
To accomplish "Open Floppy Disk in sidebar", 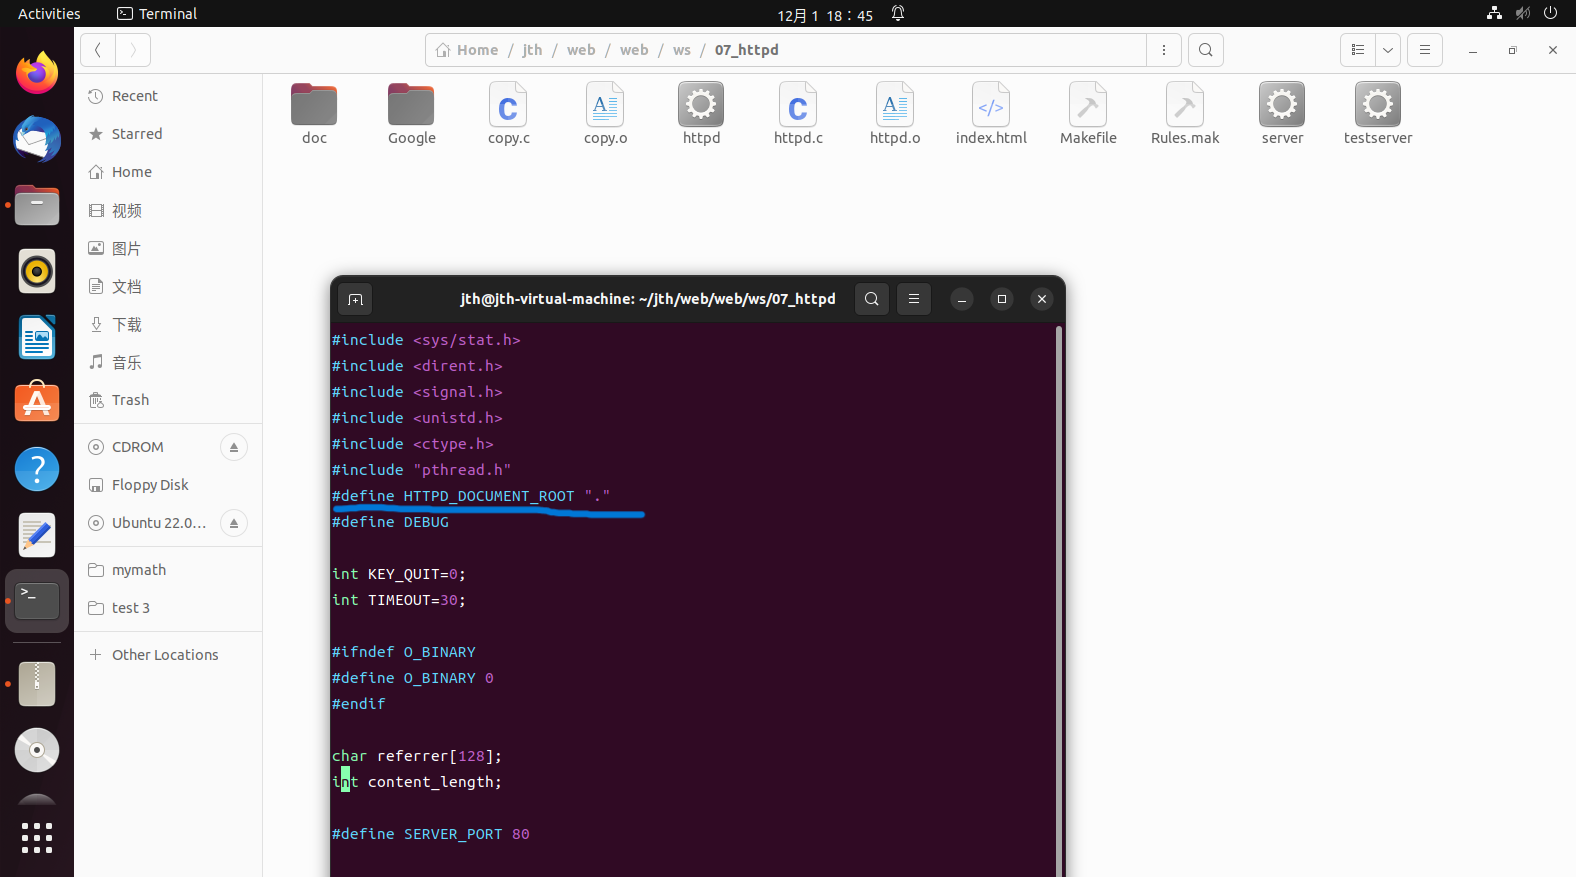I will click(168, 485).
